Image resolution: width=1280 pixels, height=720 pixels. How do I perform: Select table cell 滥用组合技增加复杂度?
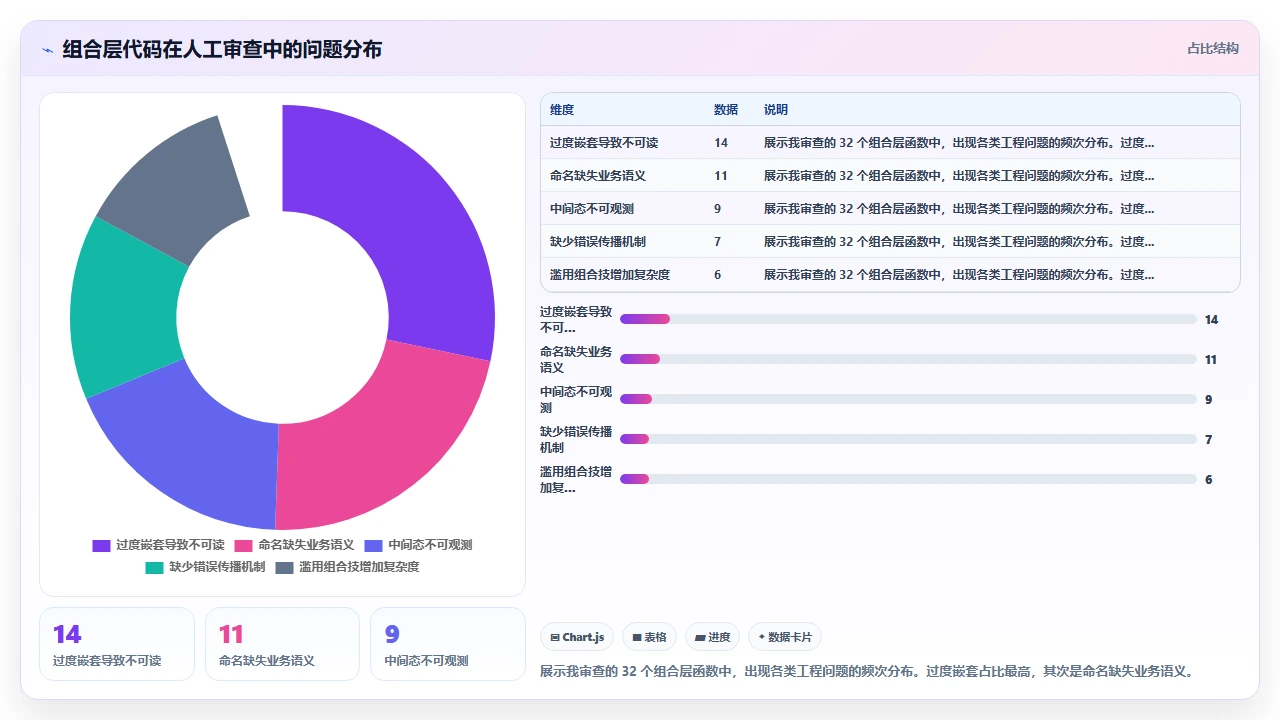pos(610,275)
